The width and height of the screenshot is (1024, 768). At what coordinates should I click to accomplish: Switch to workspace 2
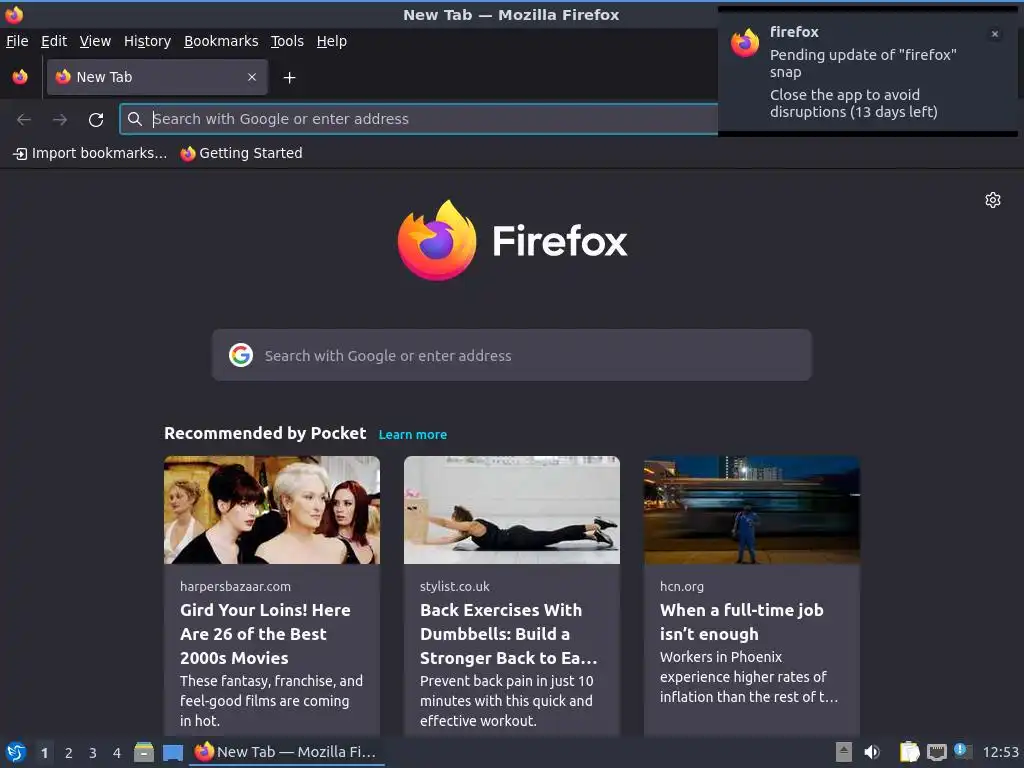point(69,752)
